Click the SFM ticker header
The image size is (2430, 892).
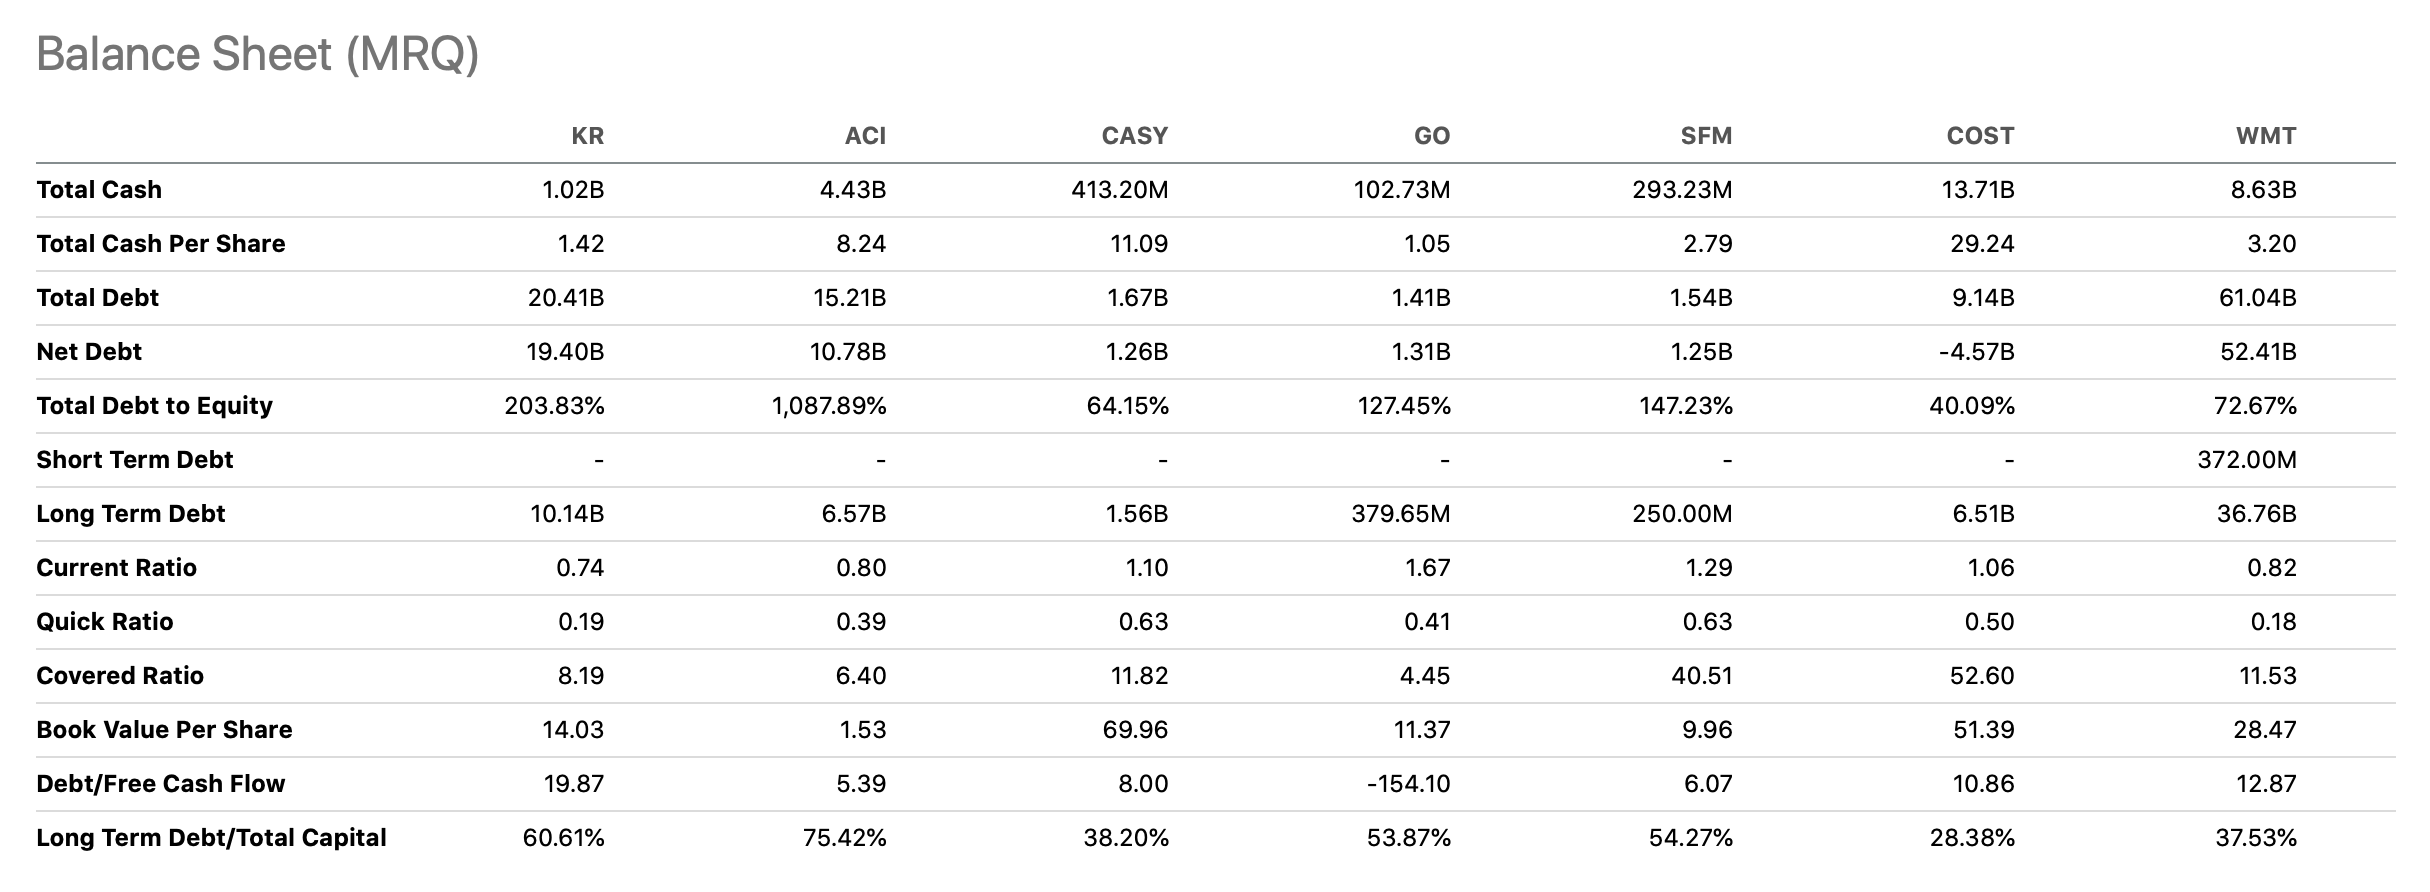tap(1706, 136)
